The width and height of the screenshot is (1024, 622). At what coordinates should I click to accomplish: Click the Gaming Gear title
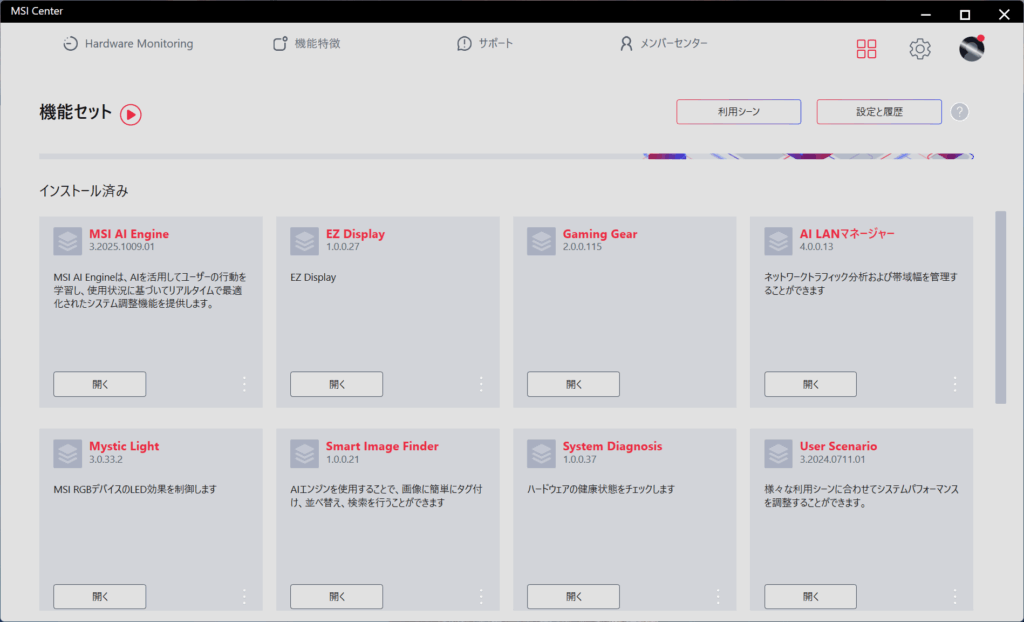point(600,234)
